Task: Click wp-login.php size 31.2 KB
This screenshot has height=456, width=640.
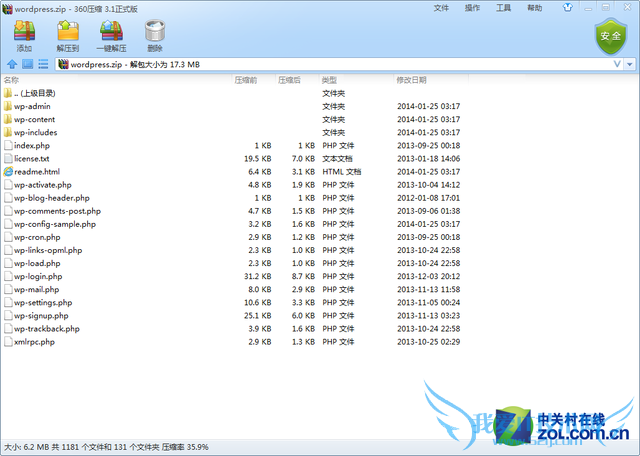Action: [258, 276]
